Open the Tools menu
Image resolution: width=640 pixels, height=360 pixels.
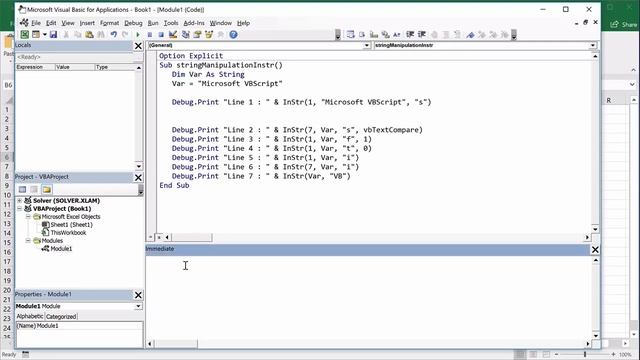tap(171, 23)
